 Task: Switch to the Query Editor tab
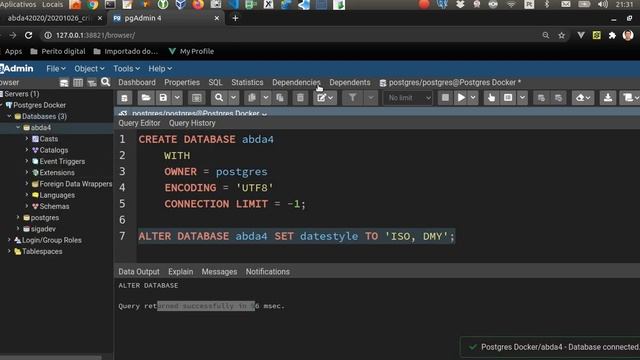click(x=139, y=123)
